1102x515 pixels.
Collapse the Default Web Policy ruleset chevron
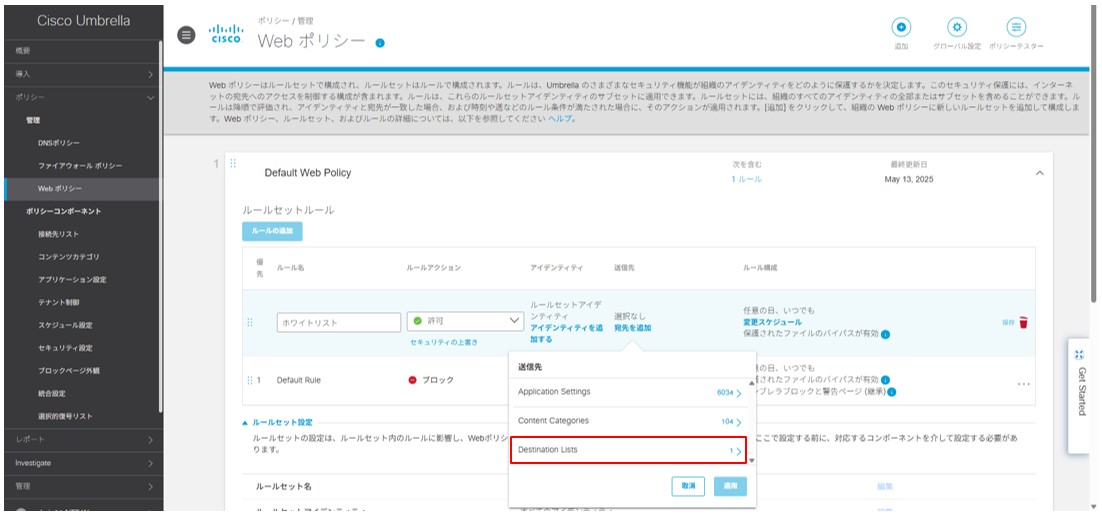[1040, 173]
